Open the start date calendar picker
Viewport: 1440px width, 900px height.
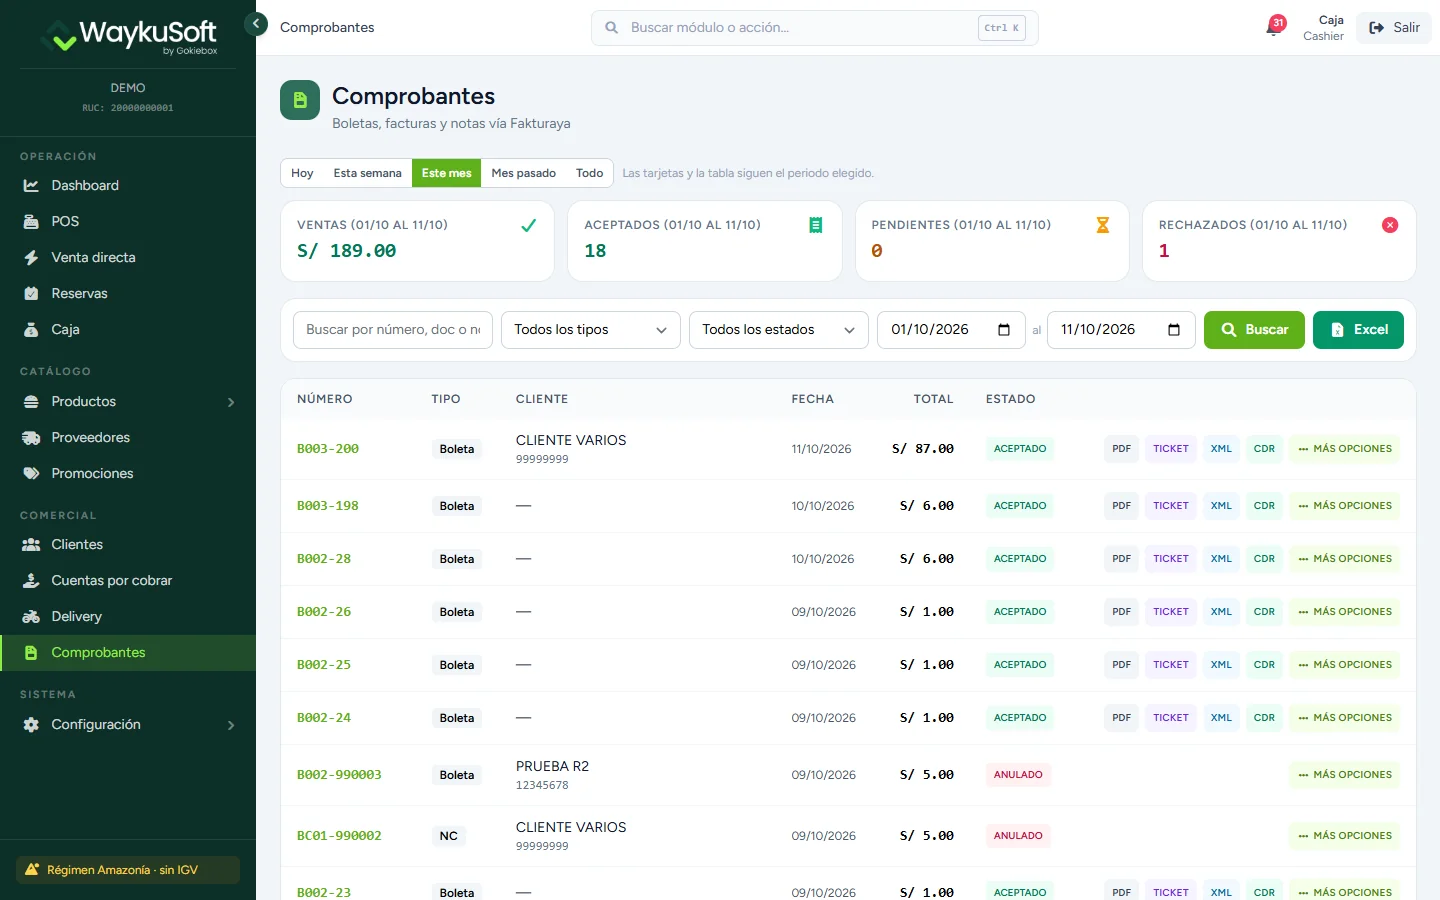pyautogui.click(x=1004, y=330)
